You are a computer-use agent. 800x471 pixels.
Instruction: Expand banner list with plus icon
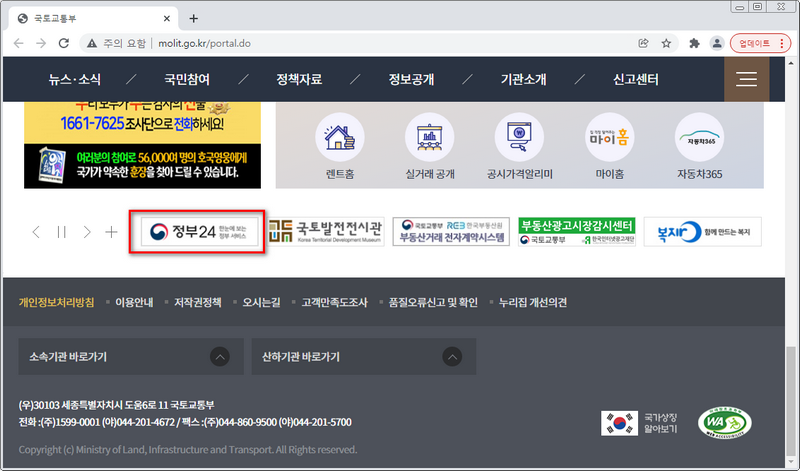[111, 232]
